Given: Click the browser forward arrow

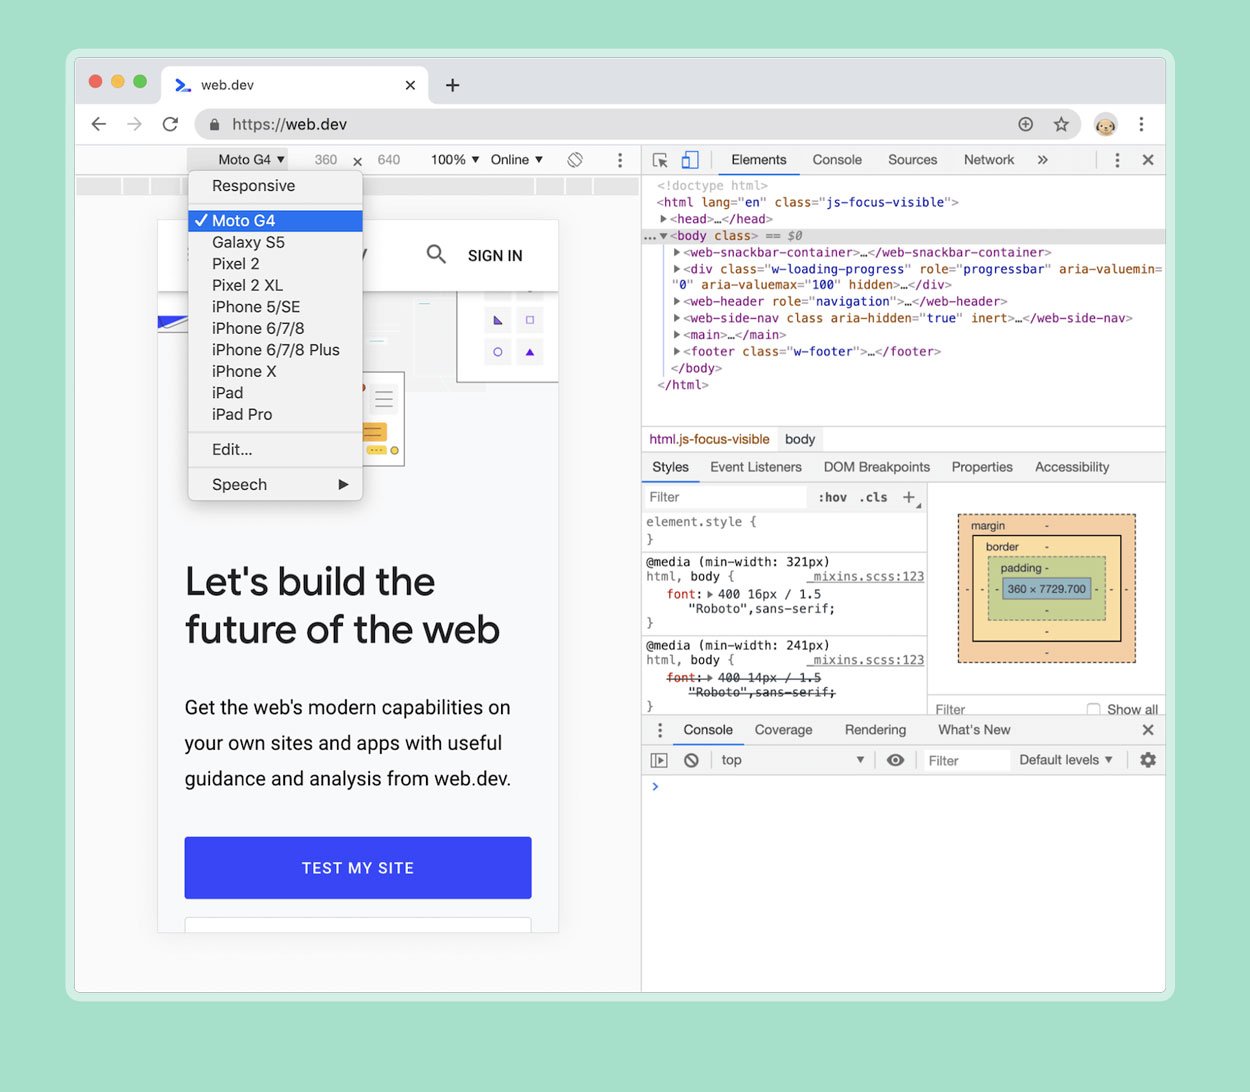Looking at the screenshot, I should (x=134, y=124).
